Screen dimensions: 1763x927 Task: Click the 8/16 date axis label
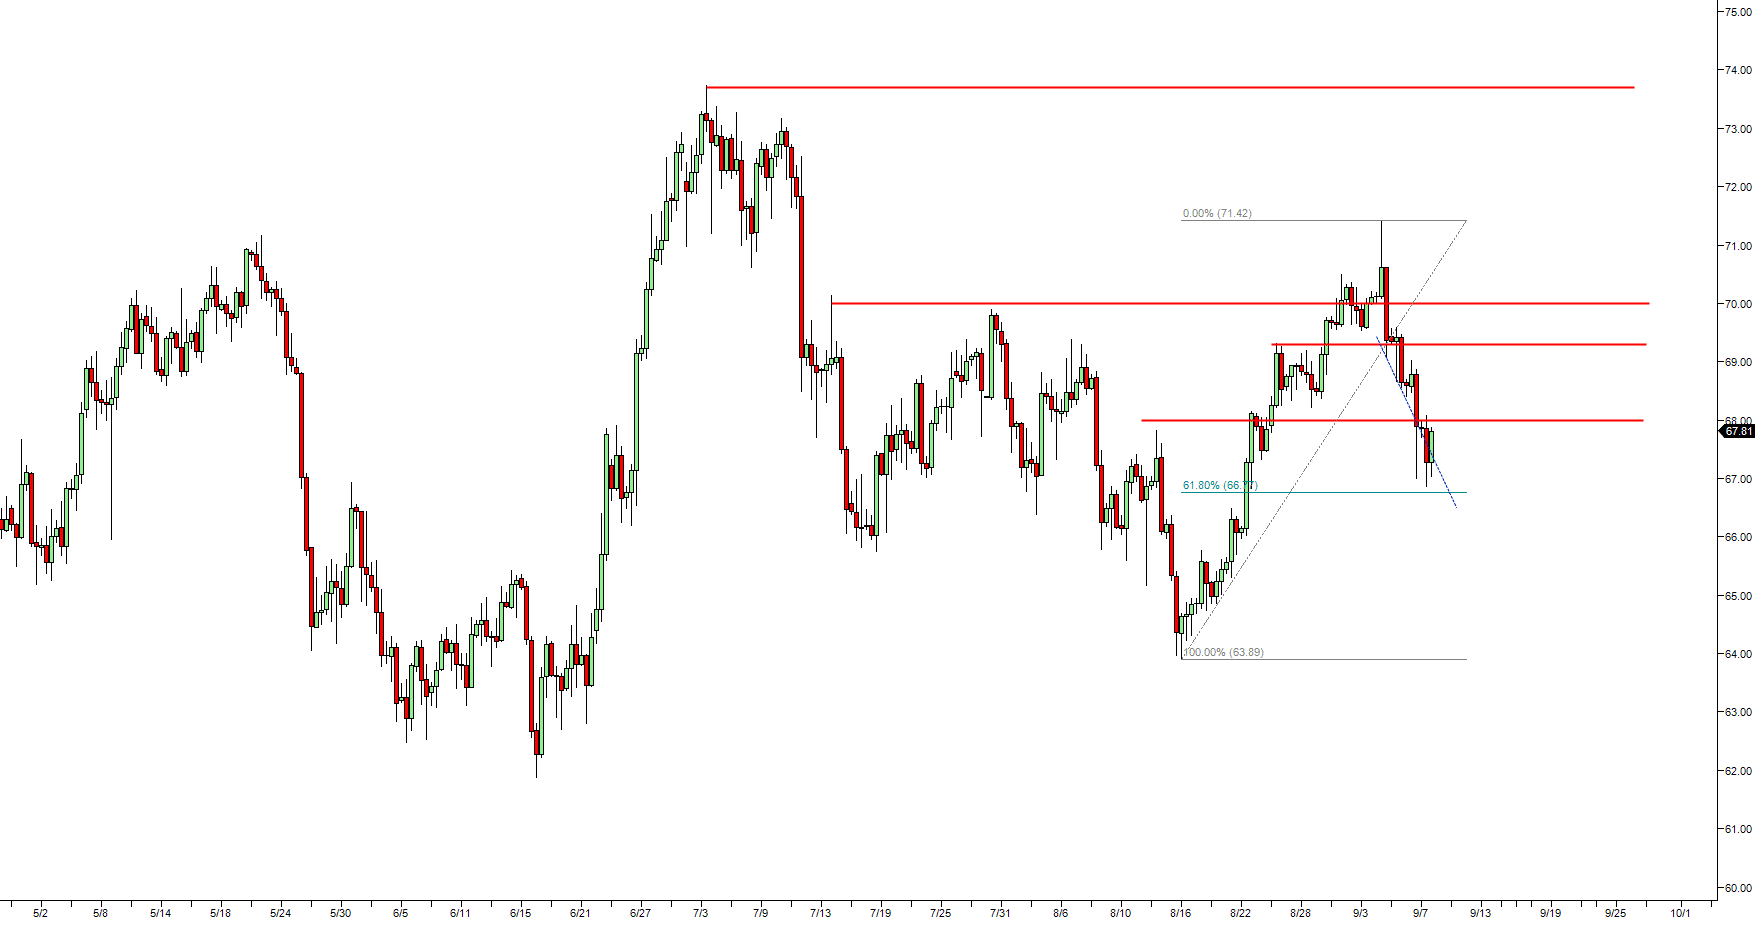(1180, 913)
